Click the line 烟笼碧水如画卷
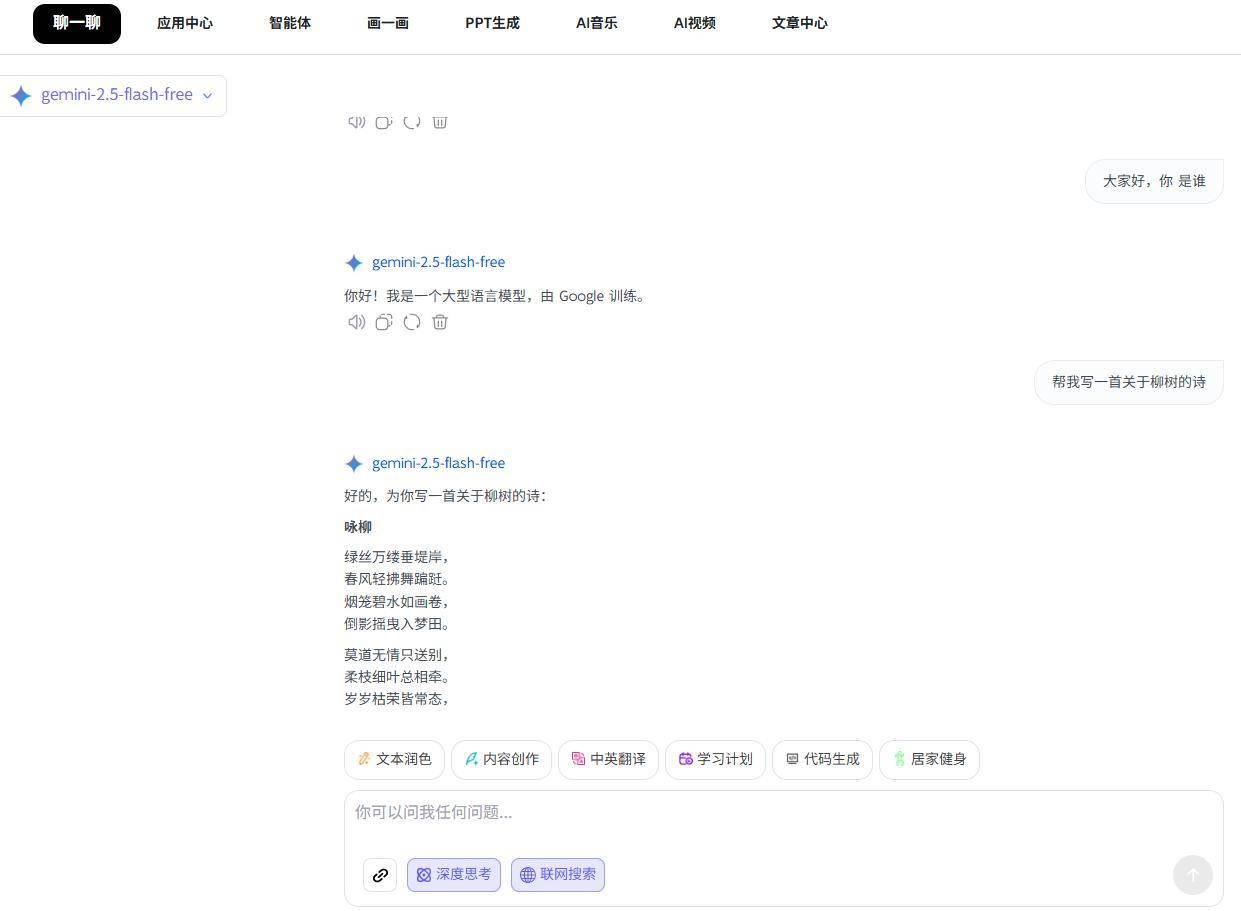 397,602
